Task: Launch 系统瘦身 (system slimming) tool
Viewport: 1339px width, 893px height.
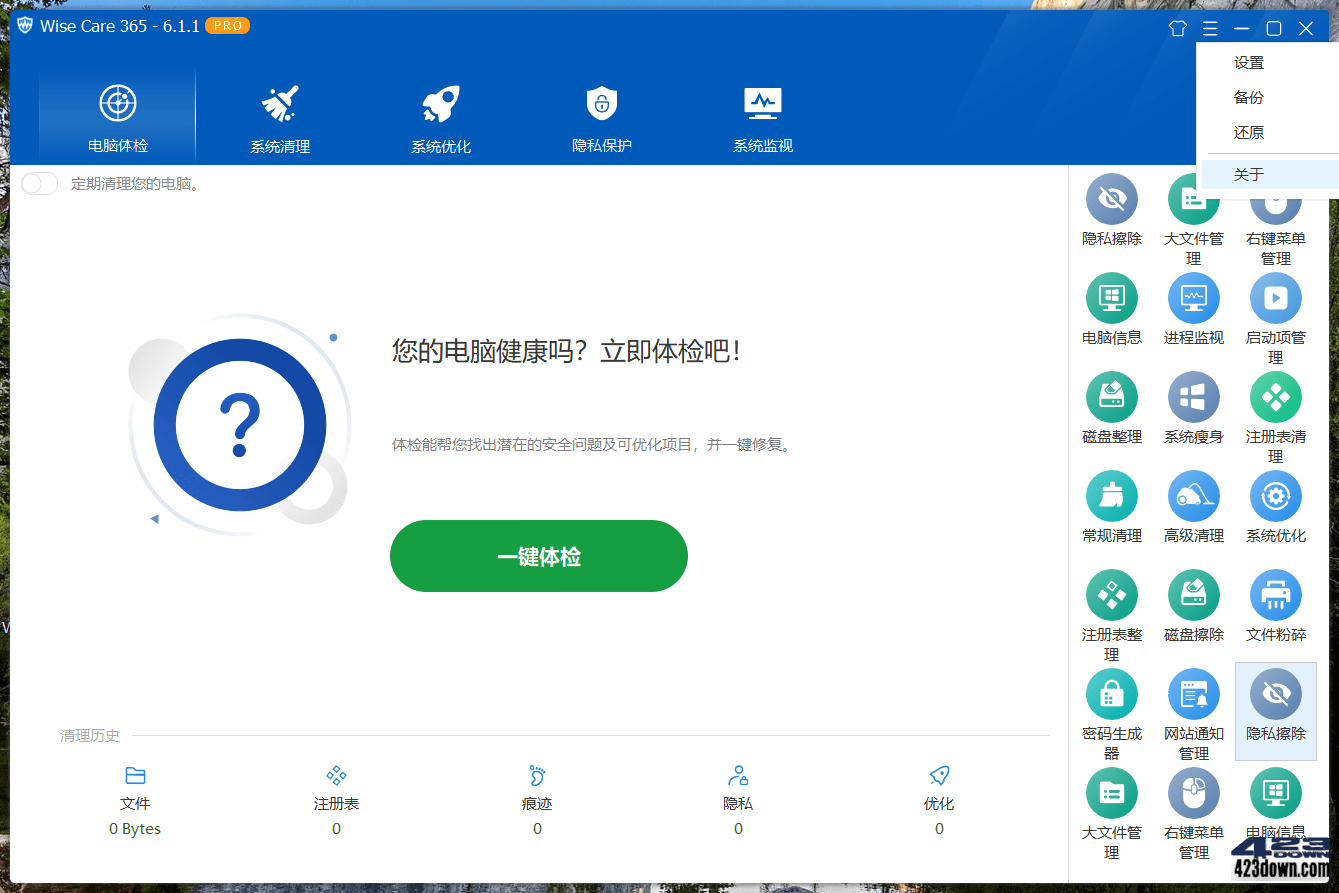Action: tap(1193, 397)
